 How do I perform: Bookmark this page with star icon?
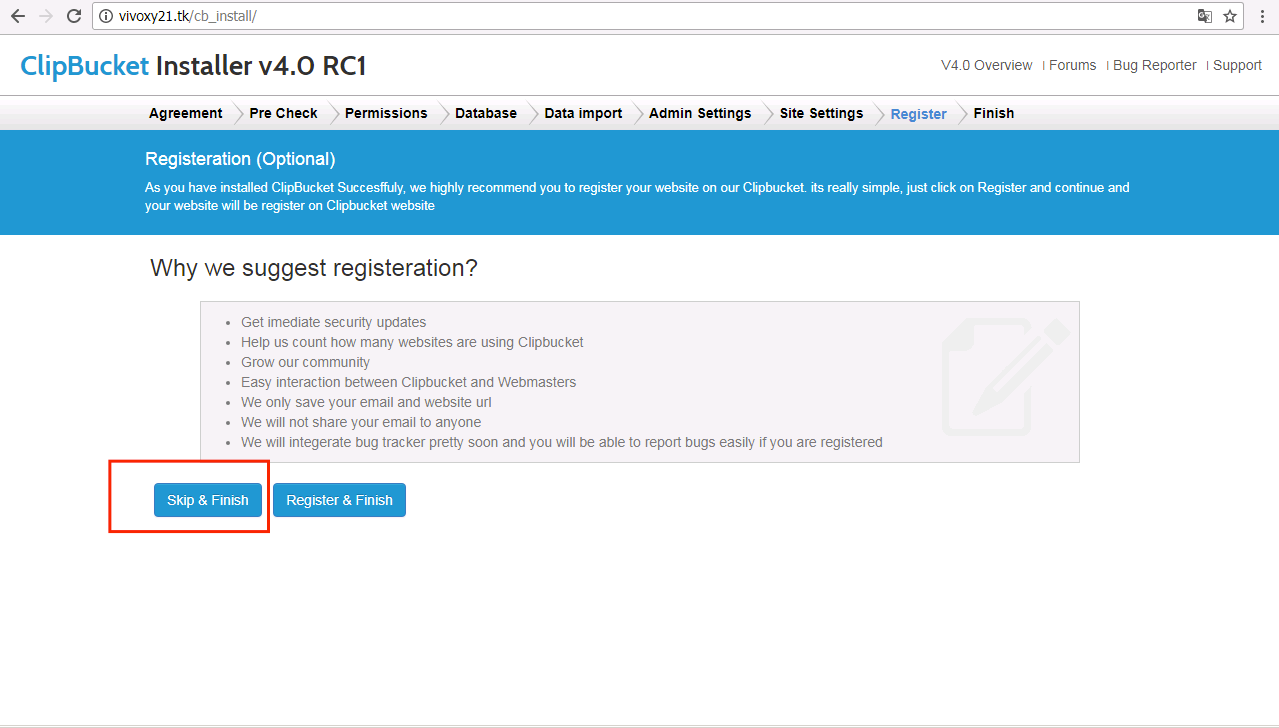point(1230,16)
